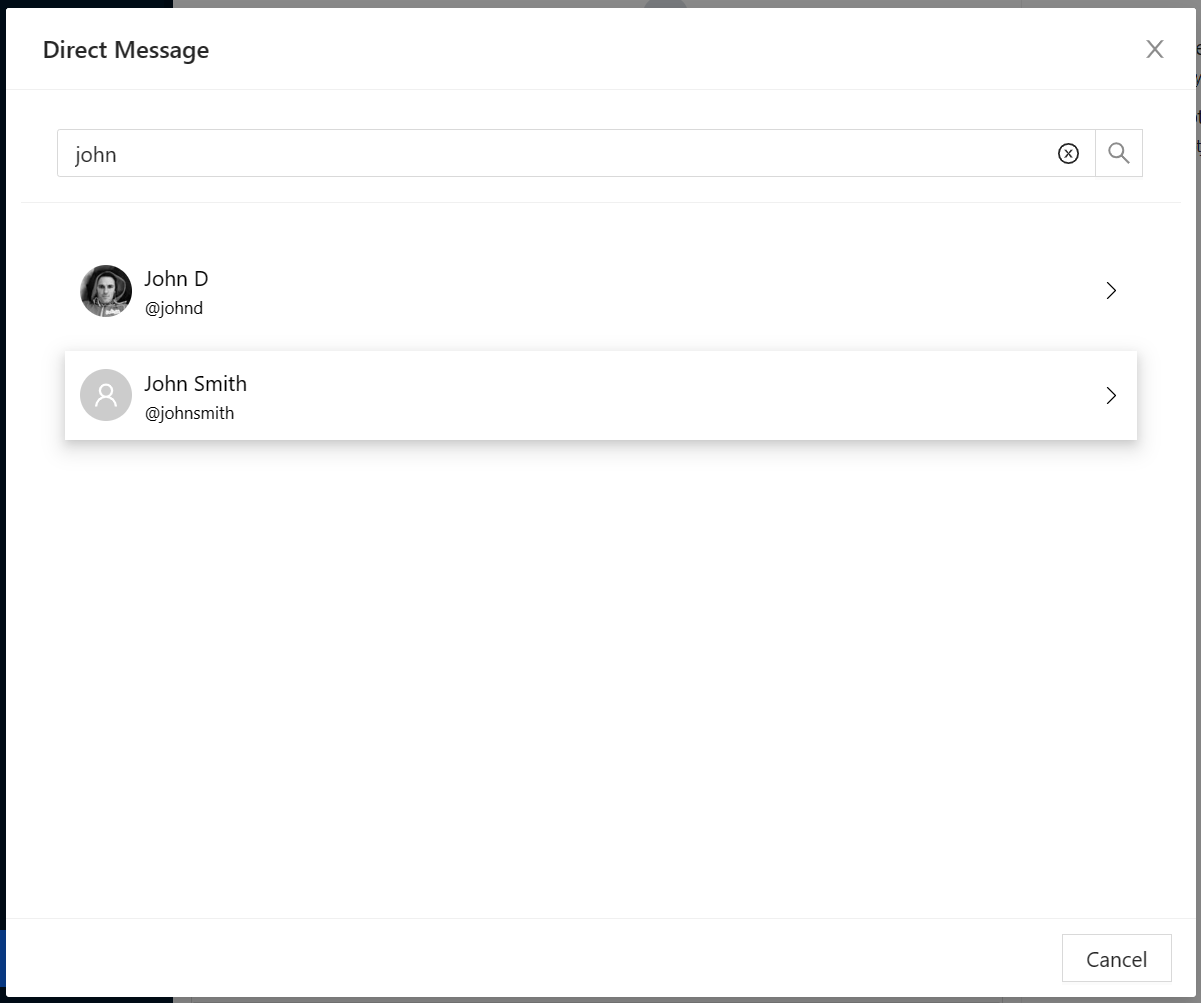1201x1003 pixels.
Task: Select the @johnd username link
Action: coord(175,308)
